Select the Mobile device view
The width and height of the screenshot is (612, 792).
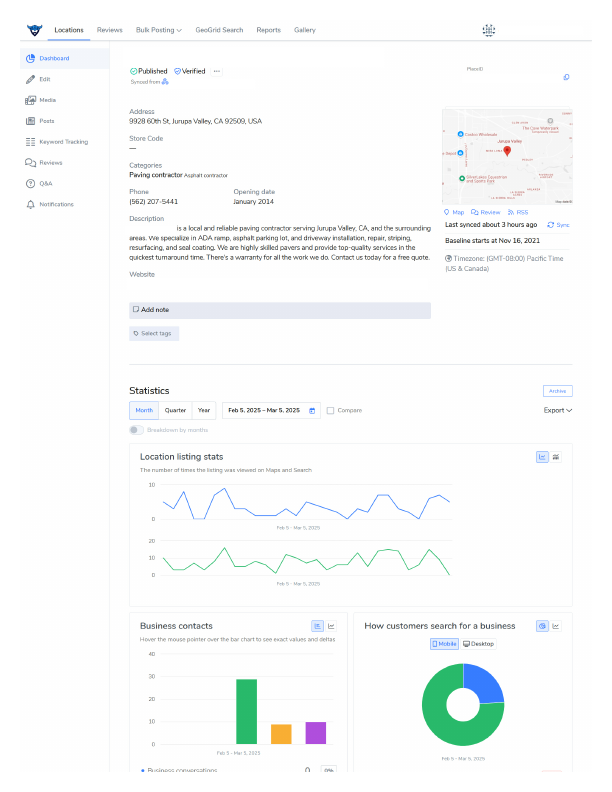444,644
